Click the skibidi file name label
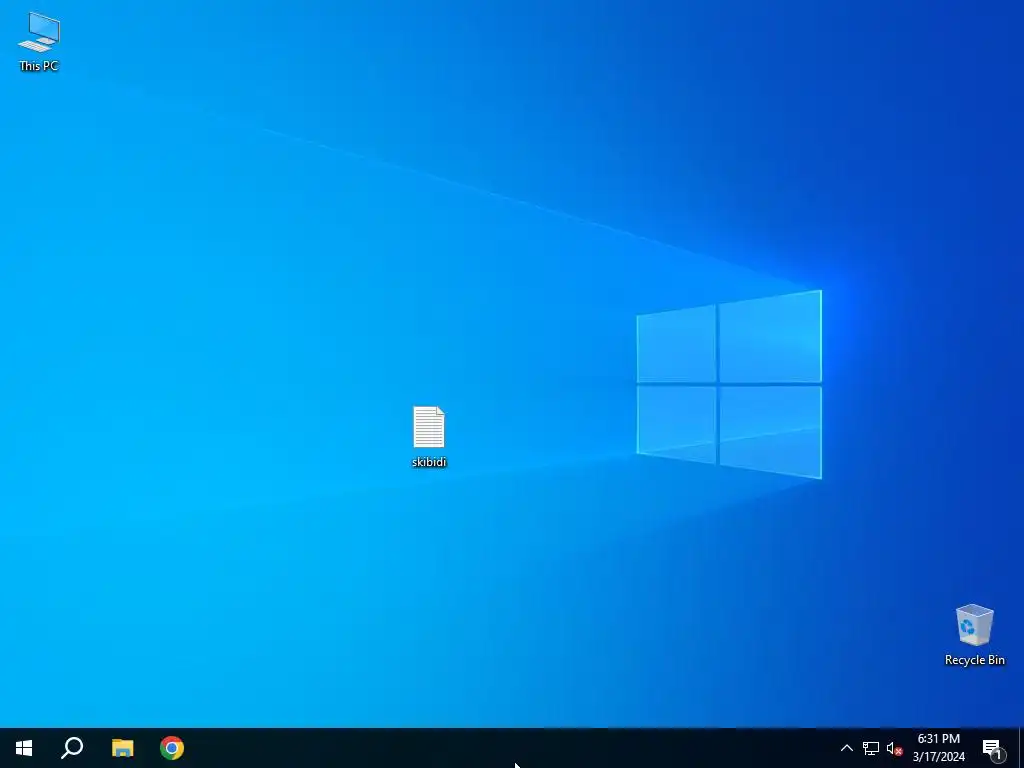1024x768 pixels. click(x=429, y=462)
